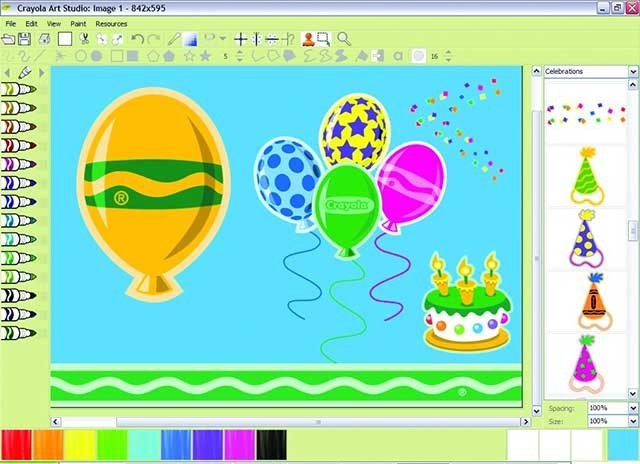Pick the red color swatch
The width and height of the screenshot is (640, 464).
[x=16, y=445]
